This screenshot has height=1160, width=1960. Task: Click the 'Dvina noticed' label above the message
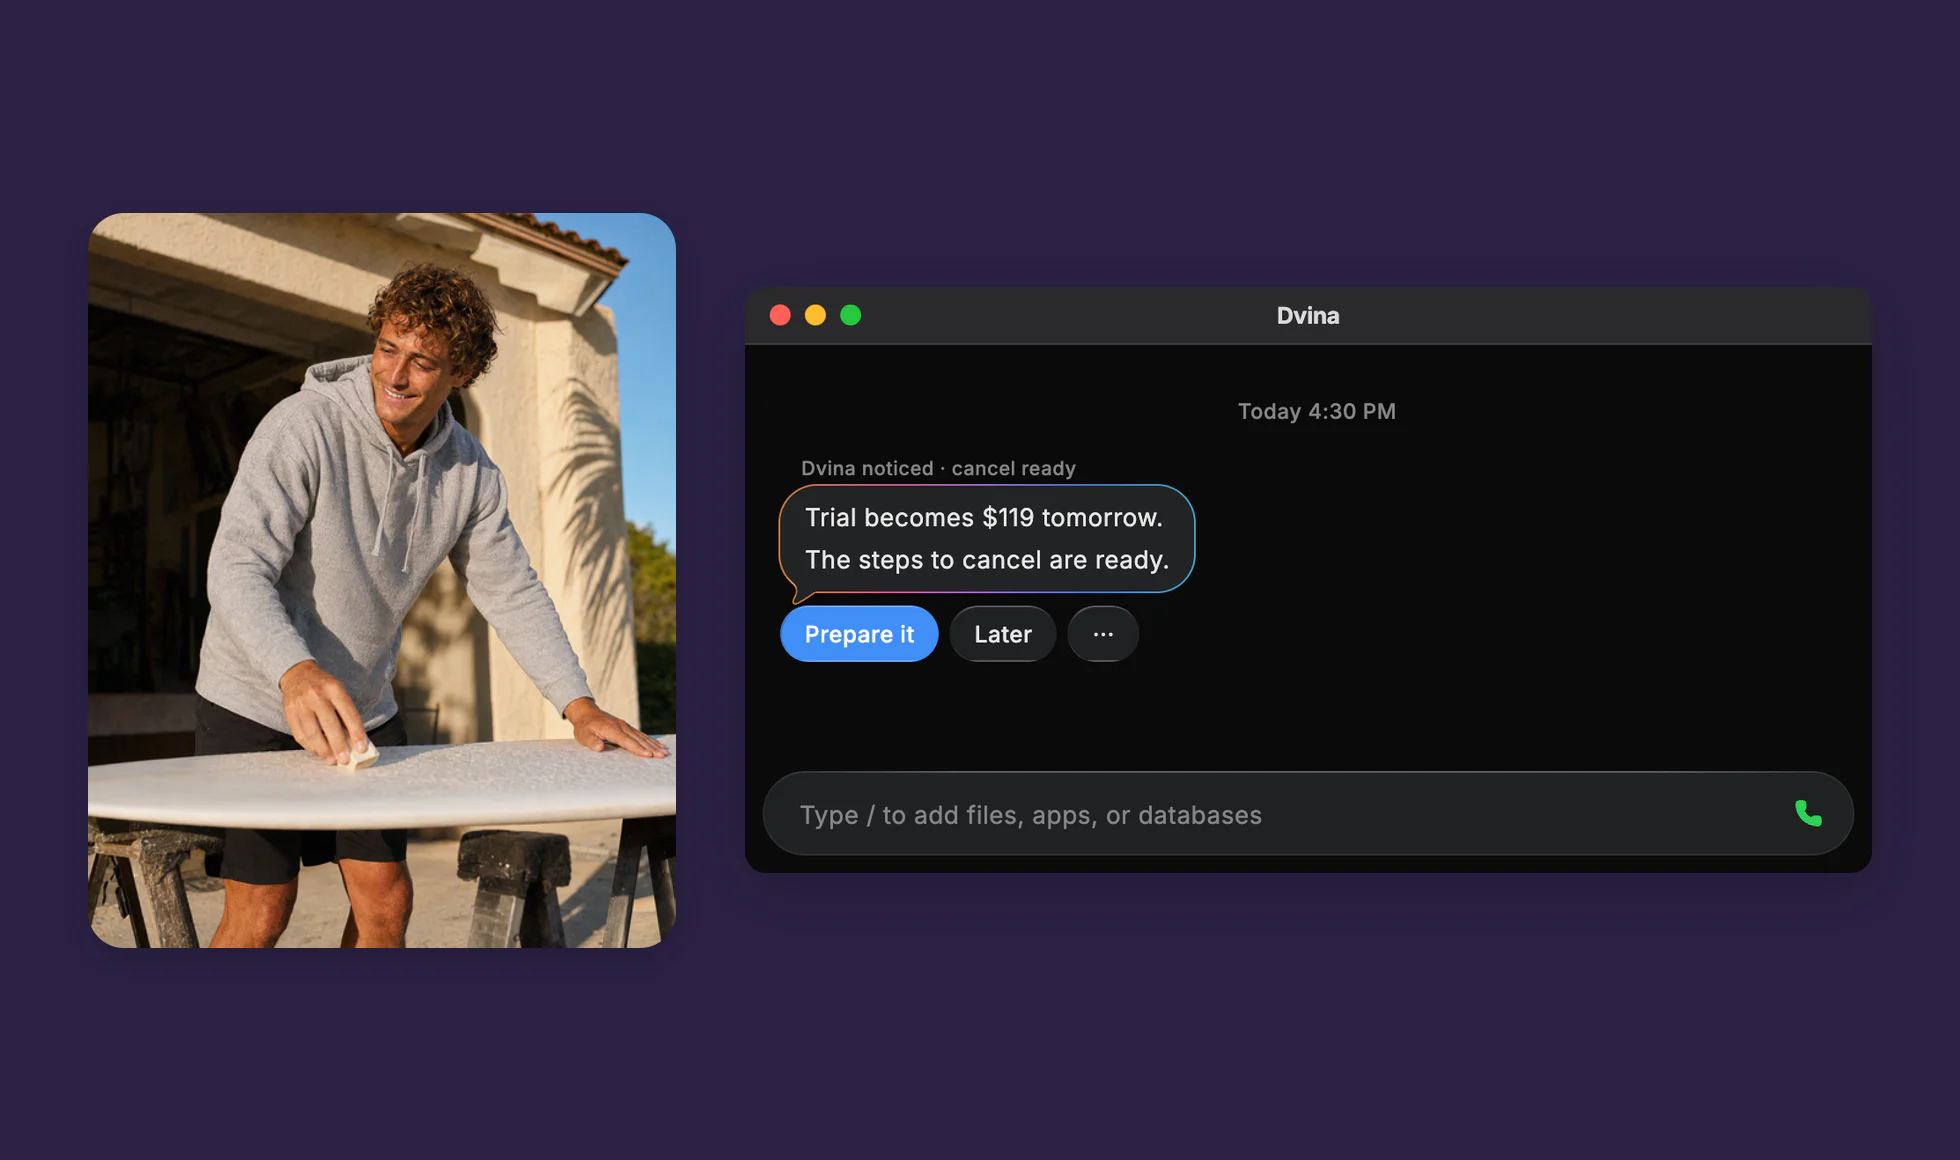[x=867, y=469]
